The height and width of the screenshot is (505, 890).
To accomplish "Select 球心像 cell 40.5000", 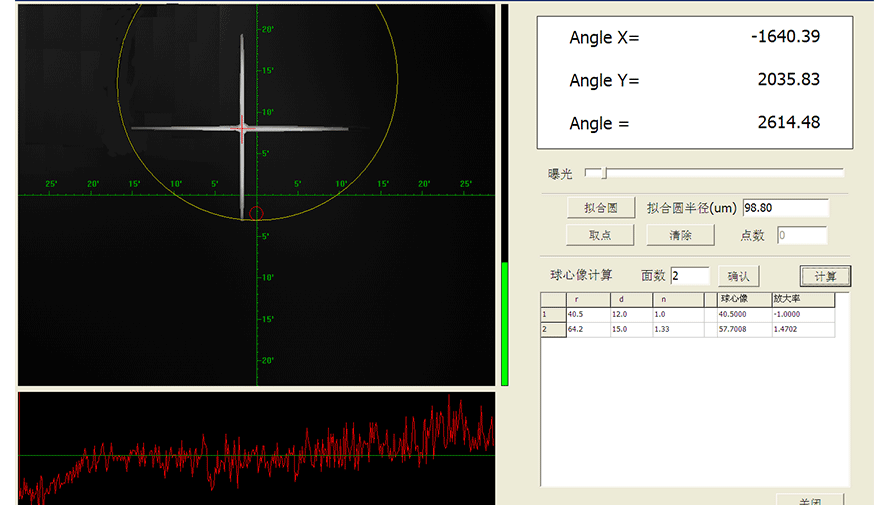I will click(744, 314).
